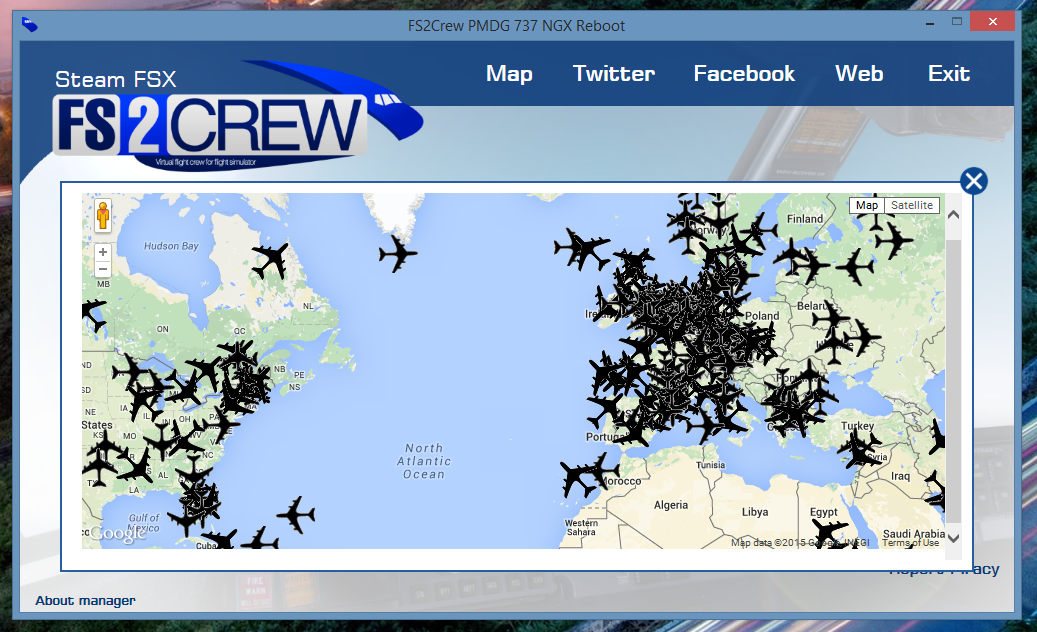Viewport: 1037px width, 632px height.
Task: Click the plane icon east of Hudson Bay
Action: click(270, 260)
